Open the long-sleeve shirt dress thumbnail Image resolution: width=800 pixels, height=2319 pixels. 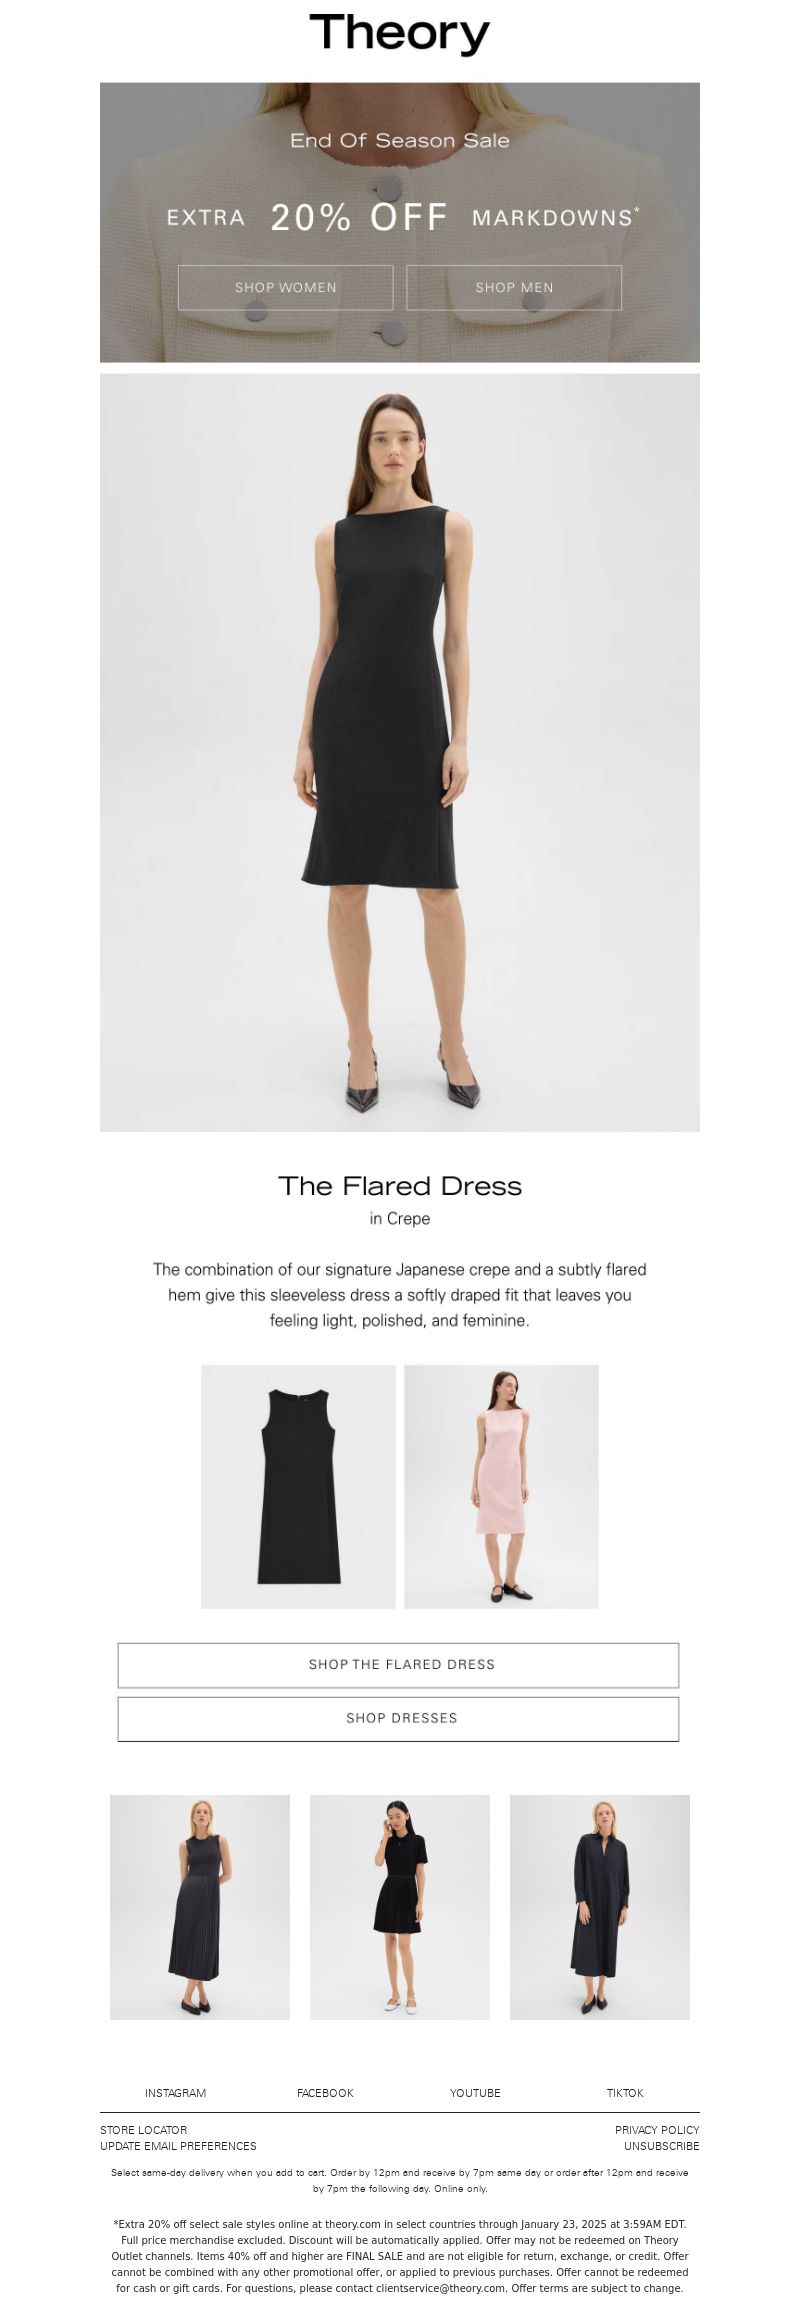pos(600,1907)
